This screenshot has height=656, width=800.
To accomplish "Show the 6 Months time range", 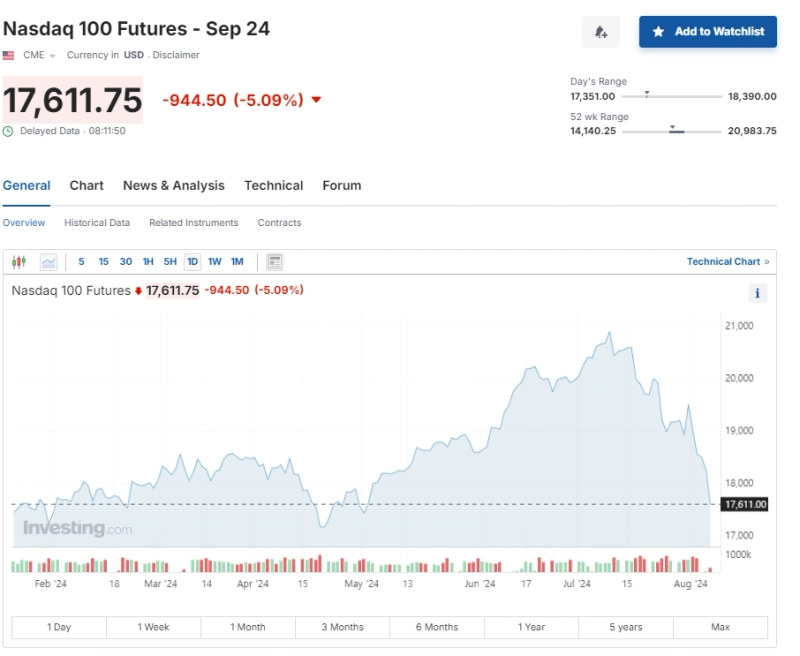I will [x=436, y=627].
